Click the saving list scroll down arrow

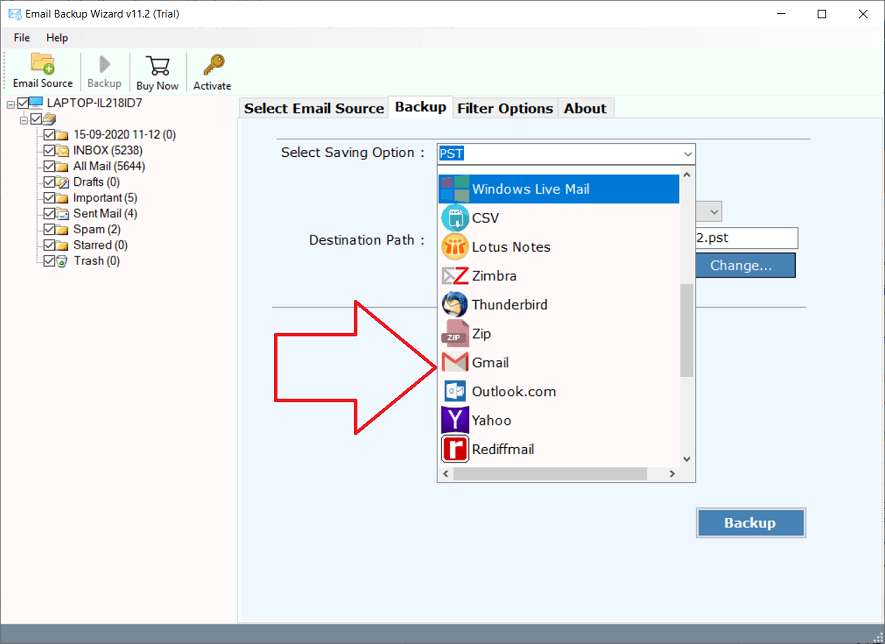click(x=687, y=459)
